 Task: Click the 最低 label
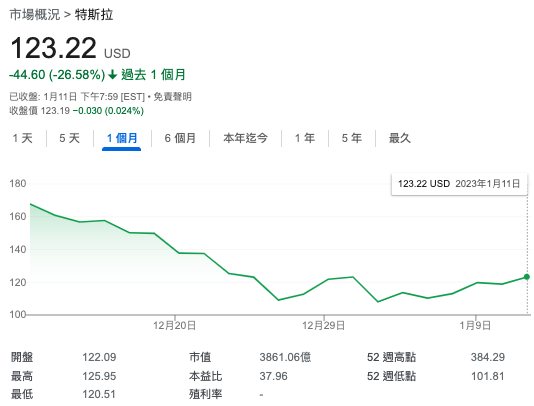[22, 394]
